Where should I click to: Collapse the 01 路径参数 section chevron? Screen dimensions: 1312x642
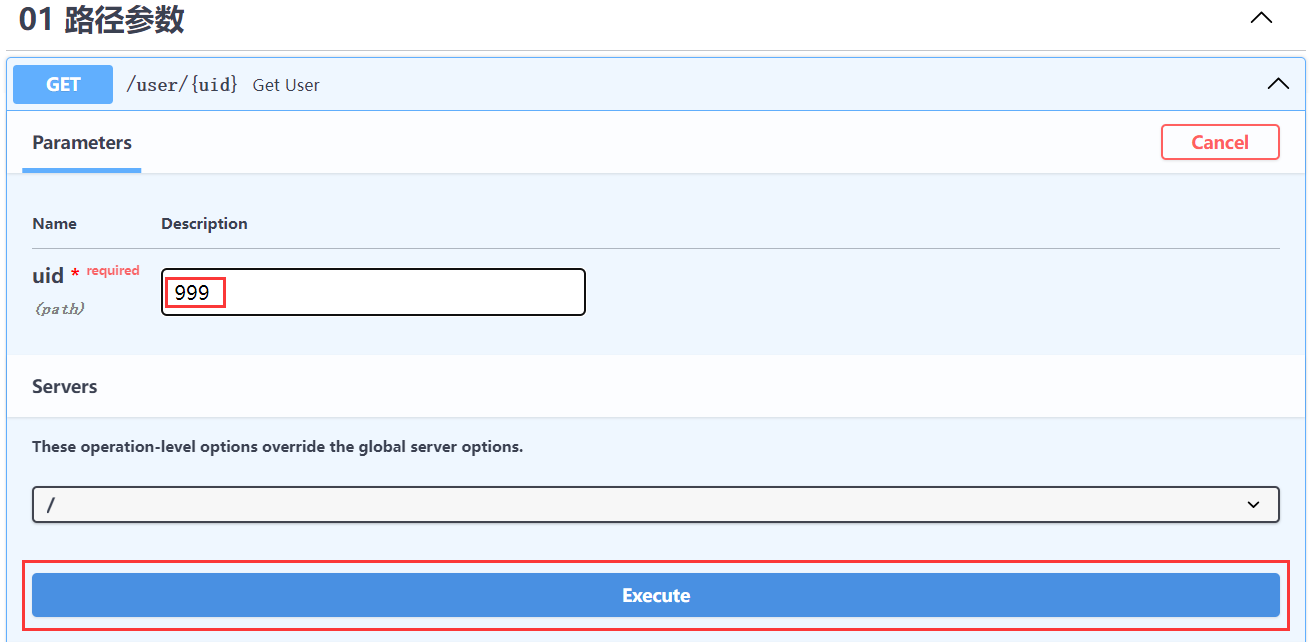click(1261, 18)
